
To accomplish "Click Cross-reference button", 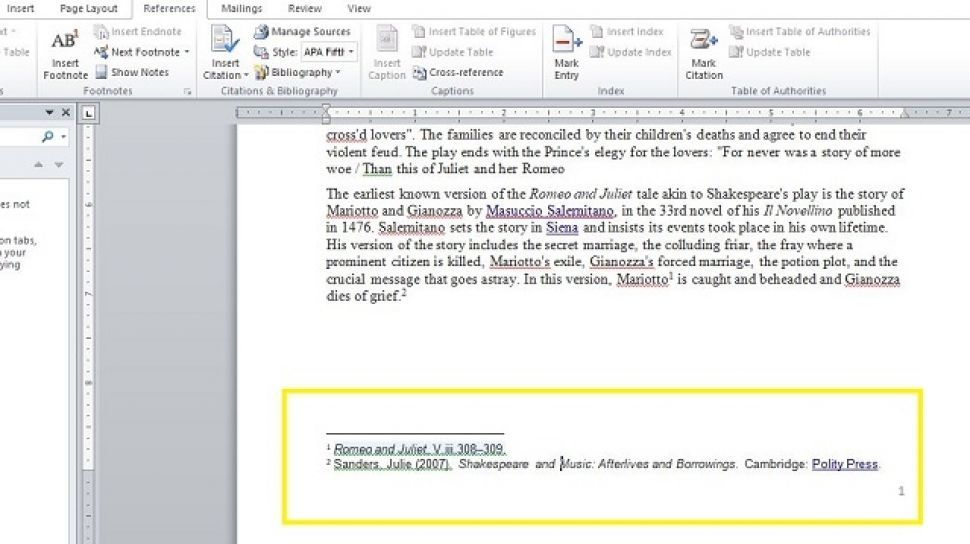I will 458,72.
